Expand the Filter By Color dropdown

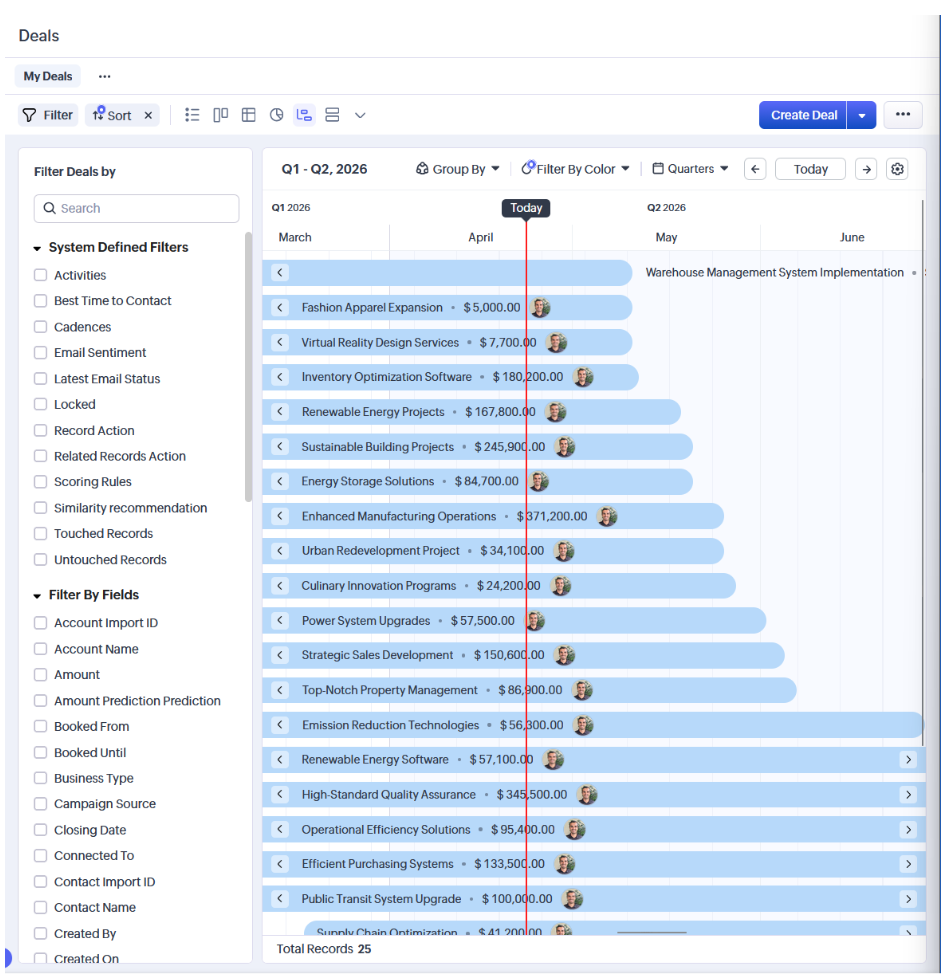pyautogui.click(x=576, y=169)
